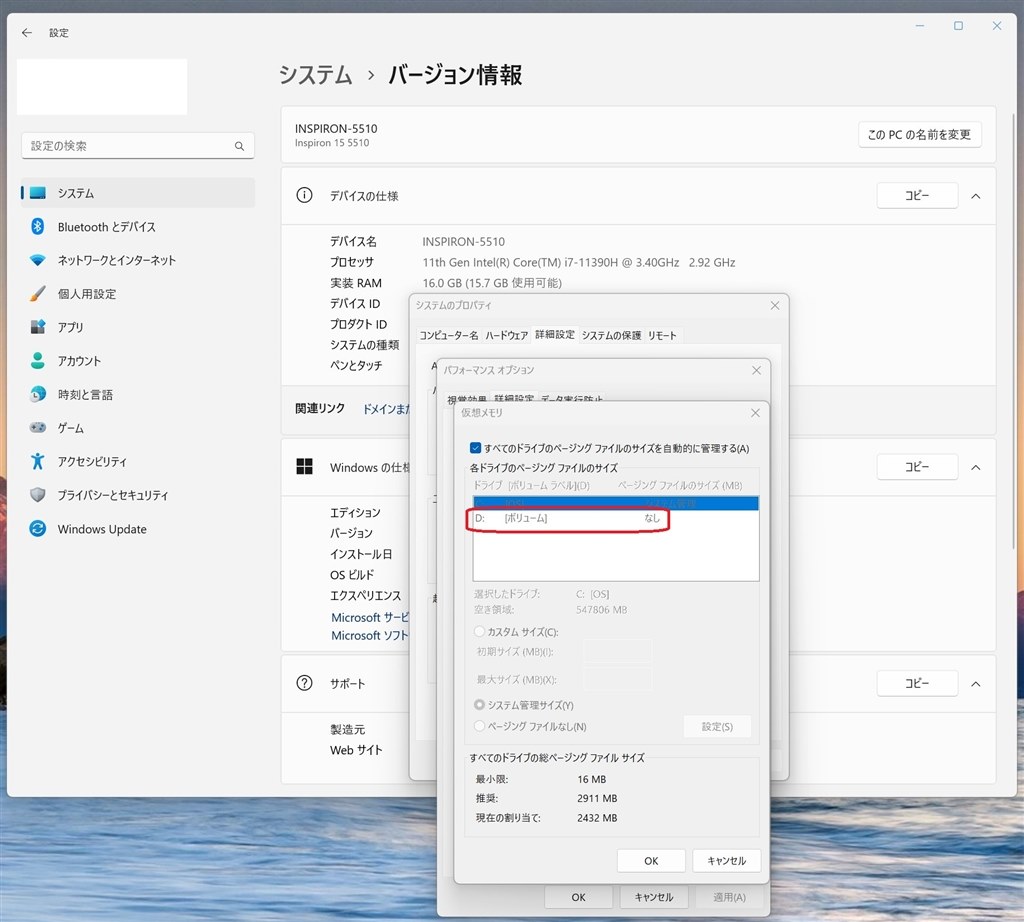This screenshot has width=1024, height=922.
Task: Collapse the デバイスの仕様 section chevron
Action: pos(976,196)
